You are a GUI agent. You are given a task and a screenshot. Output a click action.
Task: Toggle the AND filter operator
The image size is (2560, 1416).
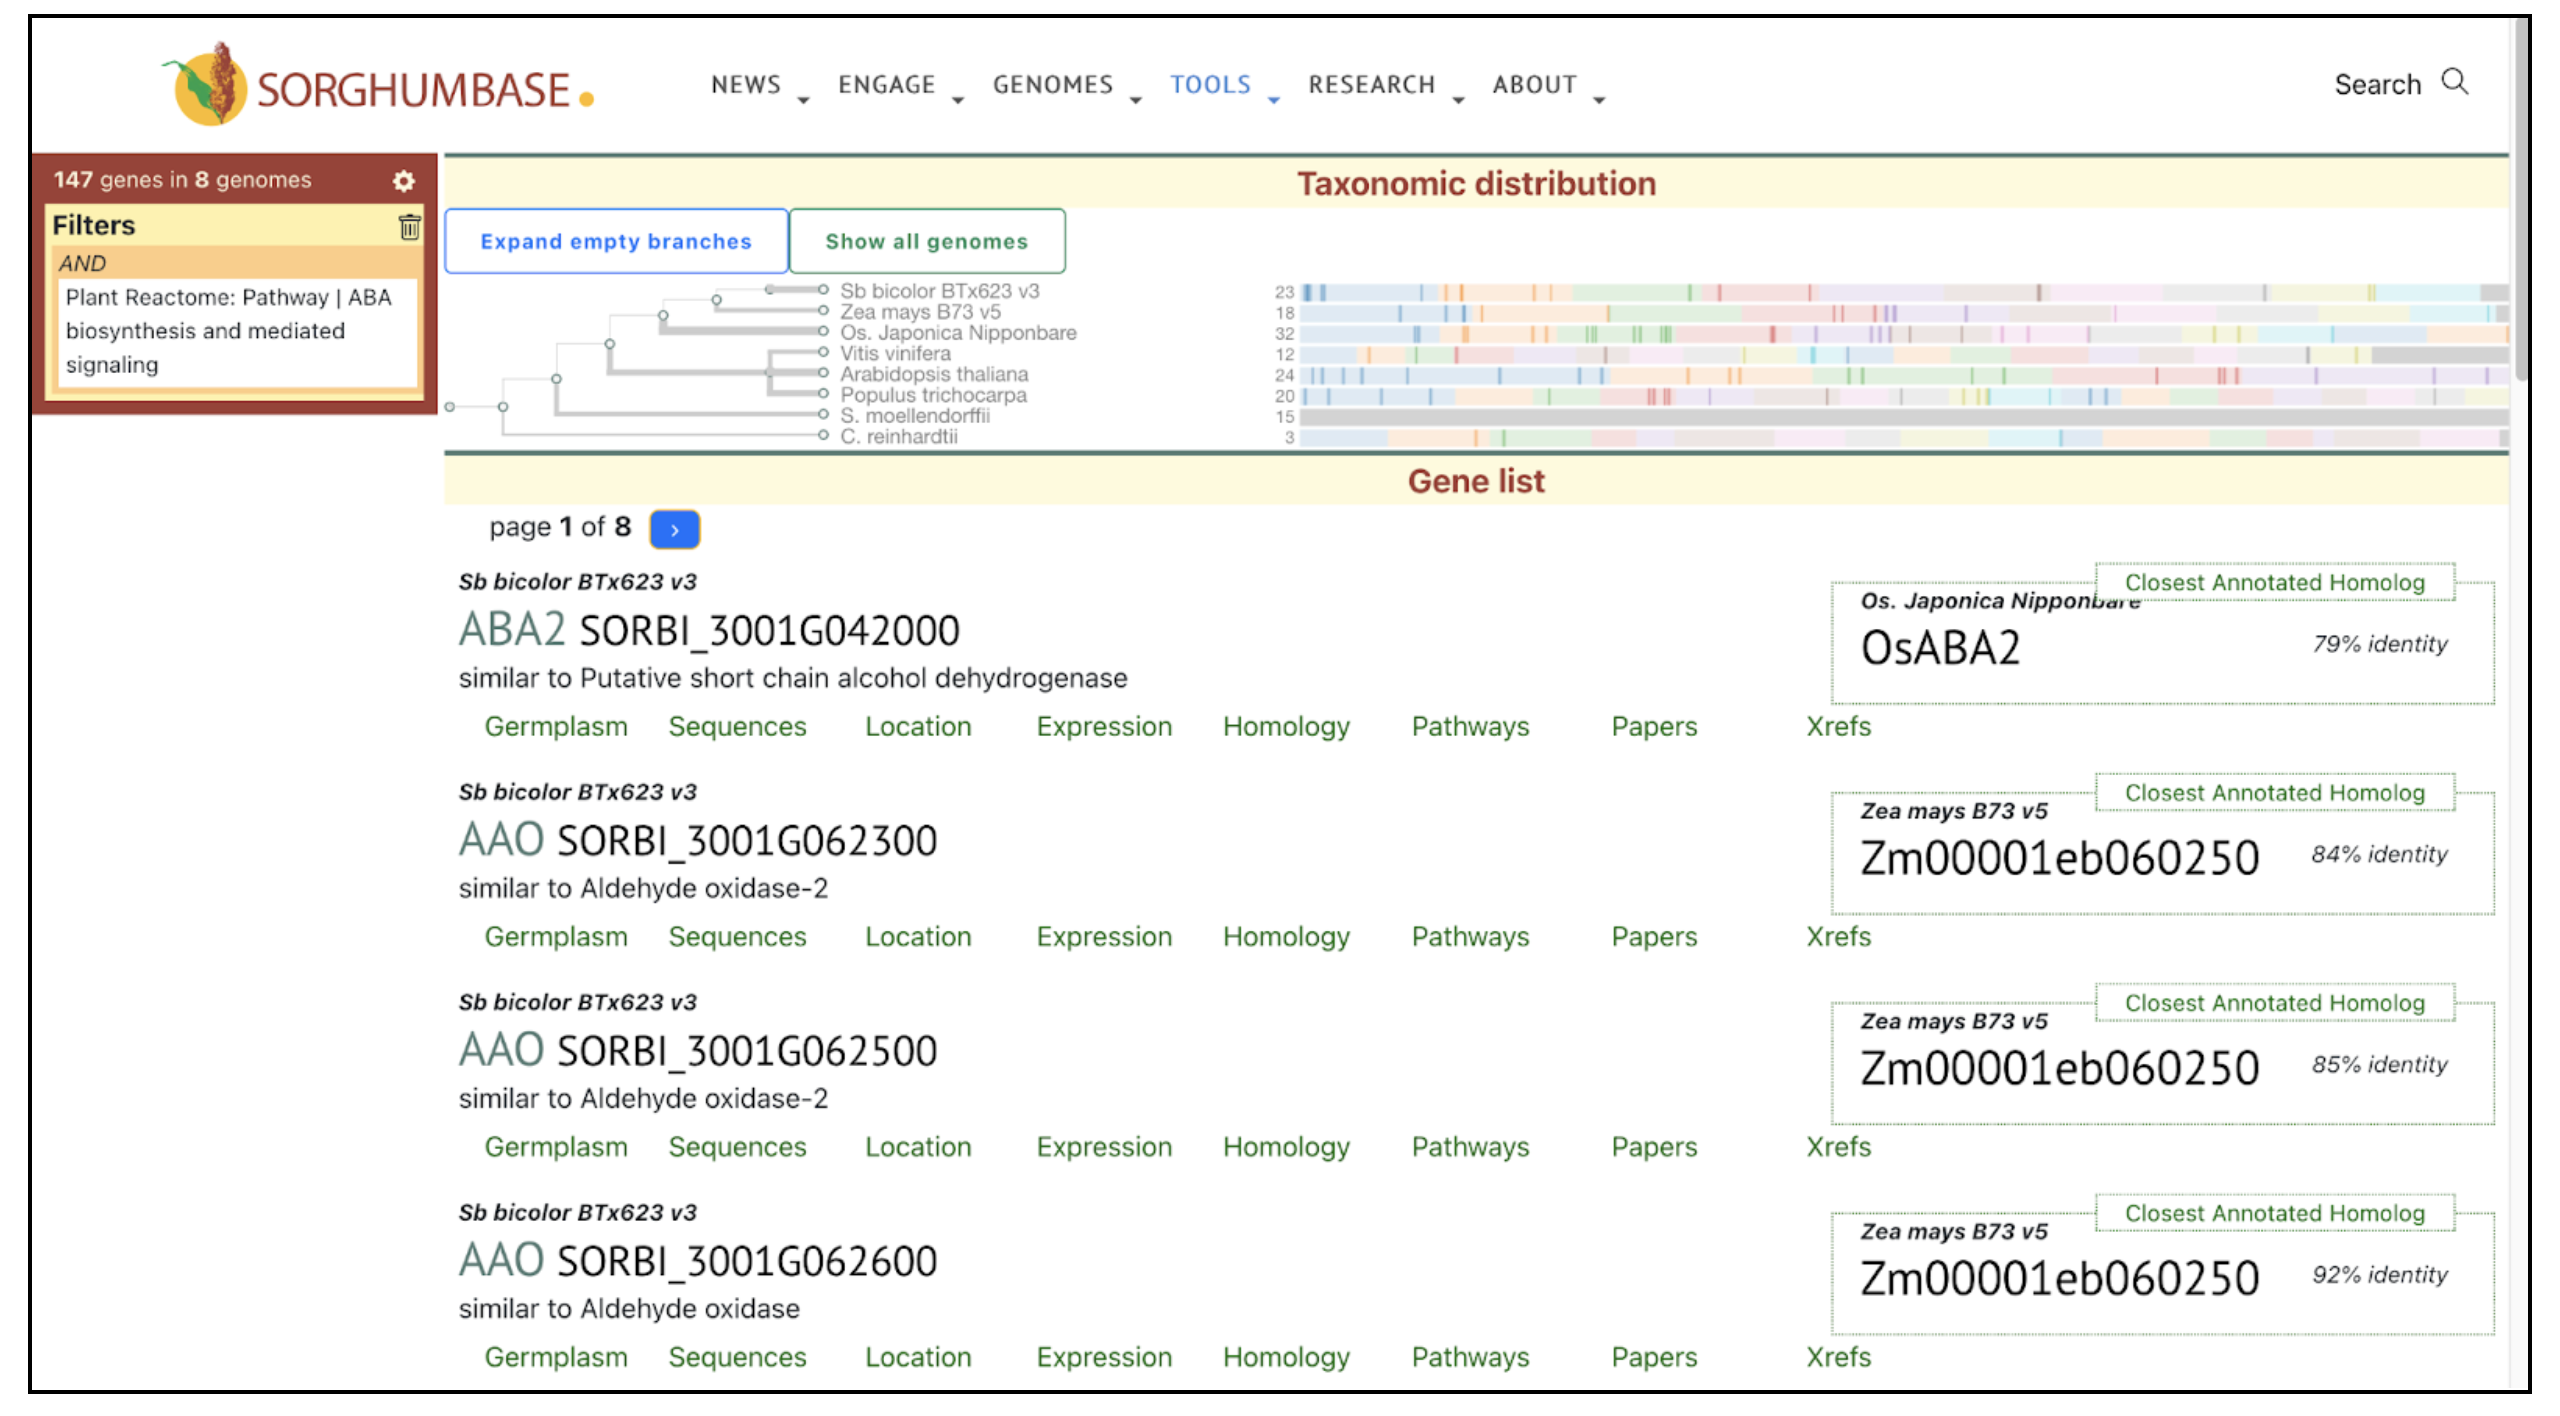pyautogui.click(x=82, y=263)
